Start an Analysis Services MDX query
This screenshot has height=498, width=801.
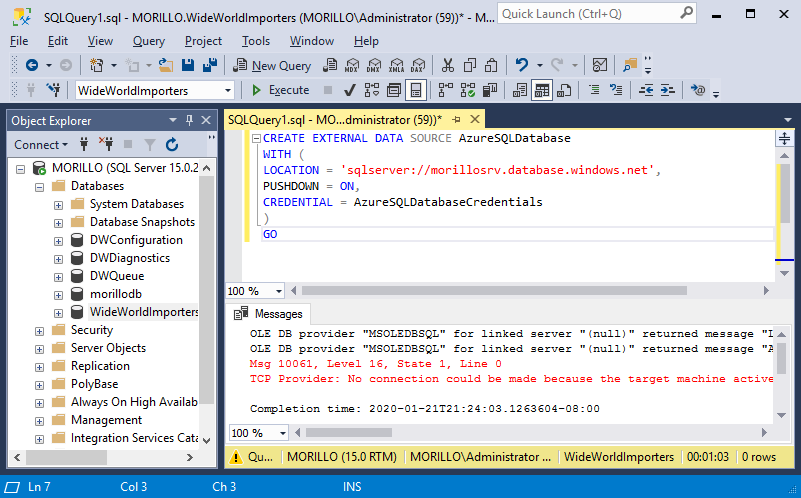(x=352, y=65)
